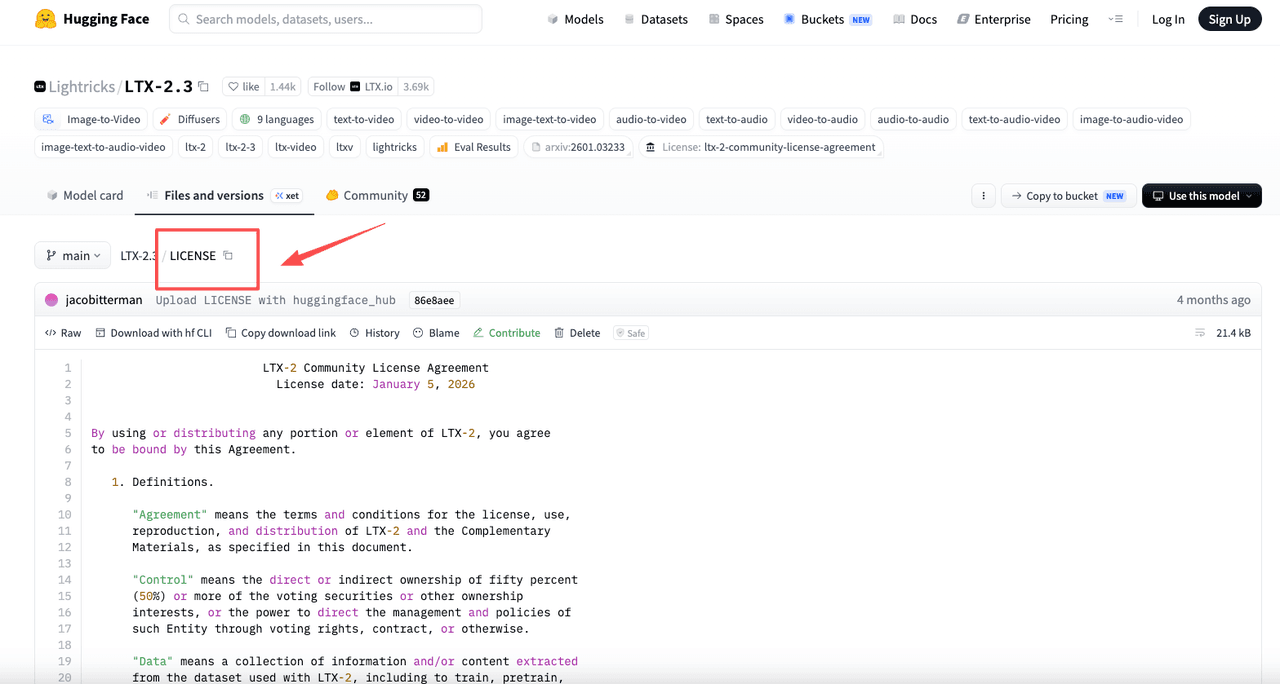This screenshot has width=1280, height=684.
Task: Select the text-to-video tag
Action: [364, 119]
